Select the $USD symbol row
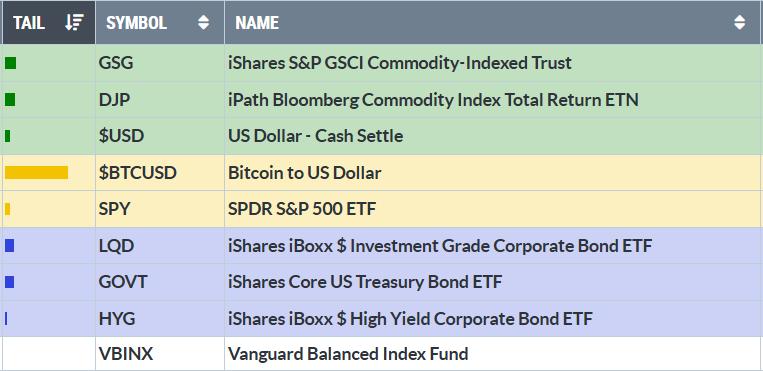 point(381,136)
